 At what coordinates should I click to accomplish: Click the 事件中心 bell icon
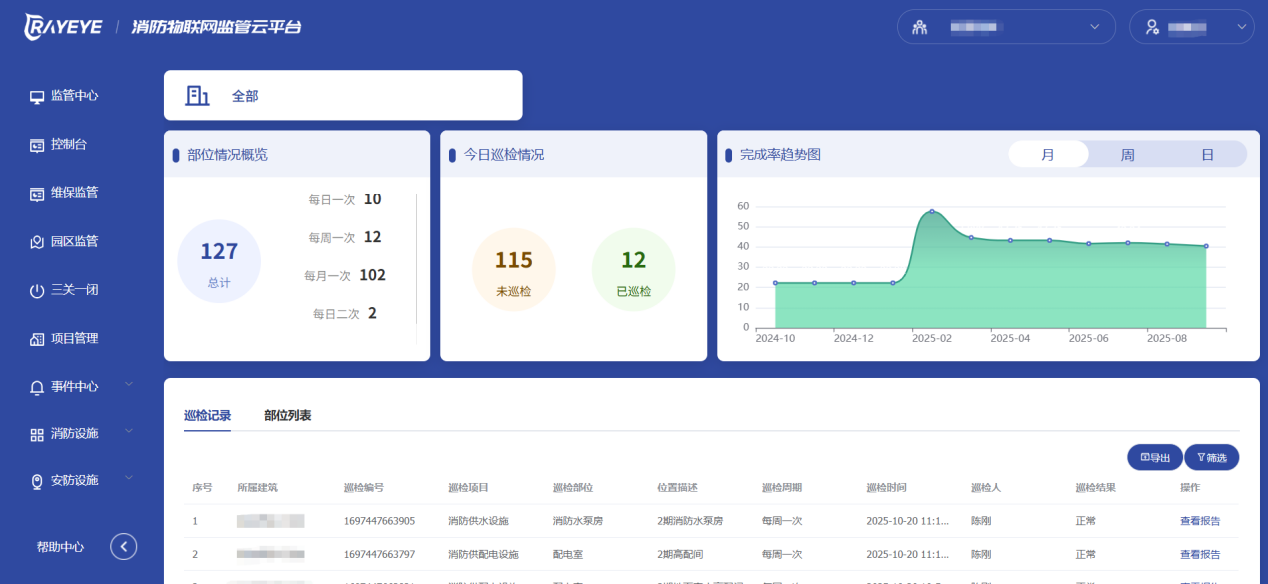(x=37, y=387)
